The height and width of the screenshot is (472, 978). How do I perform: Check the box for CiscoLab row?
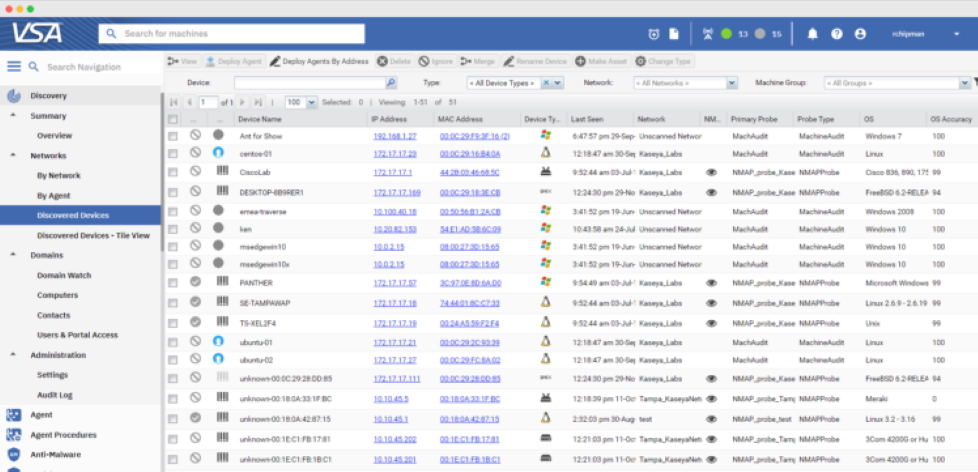tap(173, 172)
